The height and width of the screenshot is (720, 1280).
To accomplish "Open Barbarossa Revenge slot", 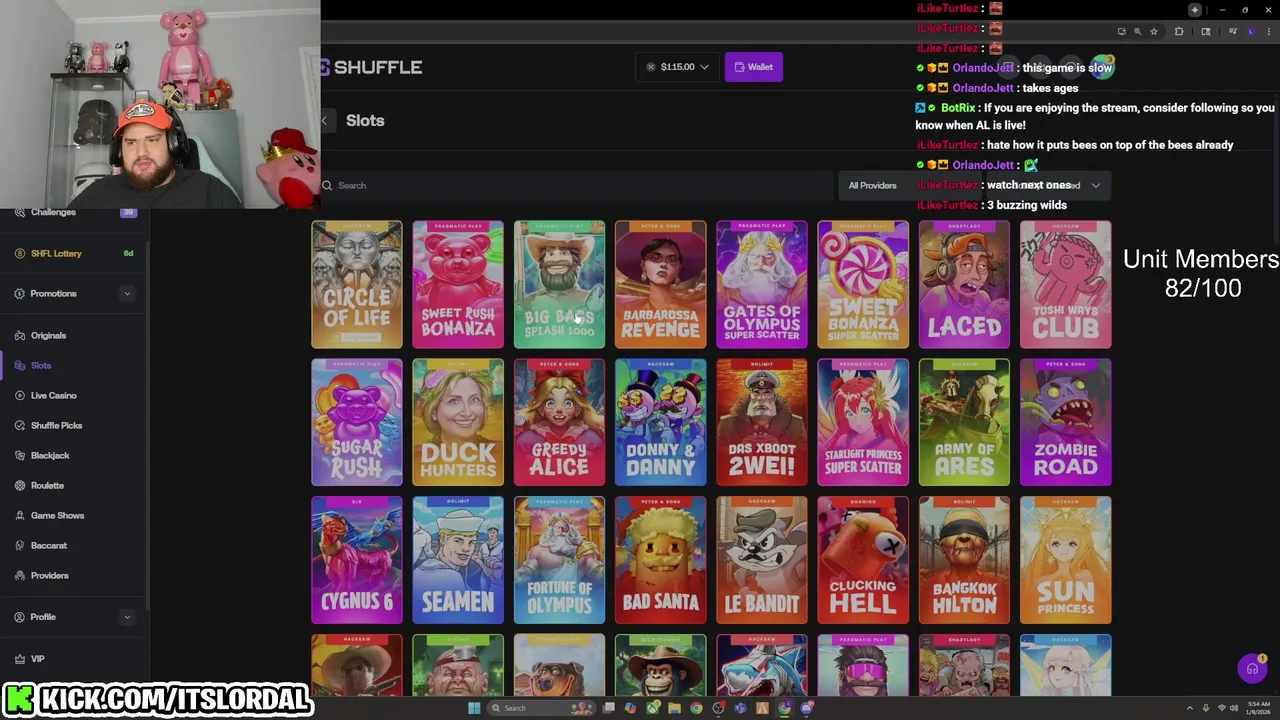I will (x=660, y=285).
